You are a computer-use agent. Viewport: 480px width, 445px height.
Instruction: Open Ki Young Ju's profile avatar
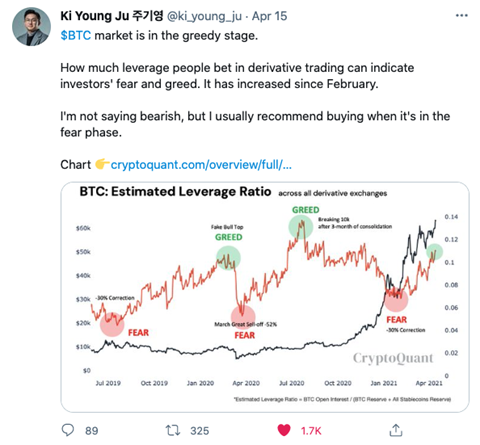[x=31, y=27]
